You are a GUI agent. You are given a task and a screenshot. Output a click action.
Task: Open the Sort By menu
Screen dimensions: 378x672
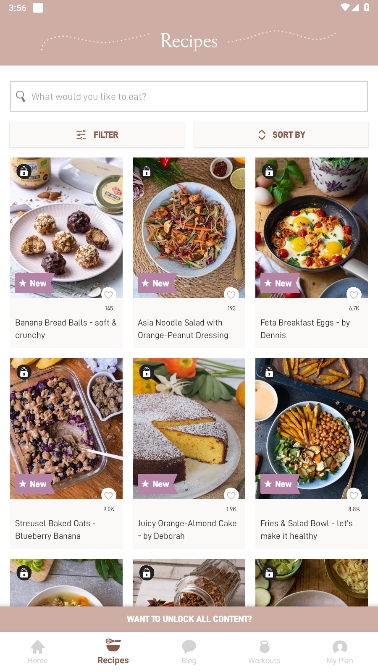click(281, 135)
